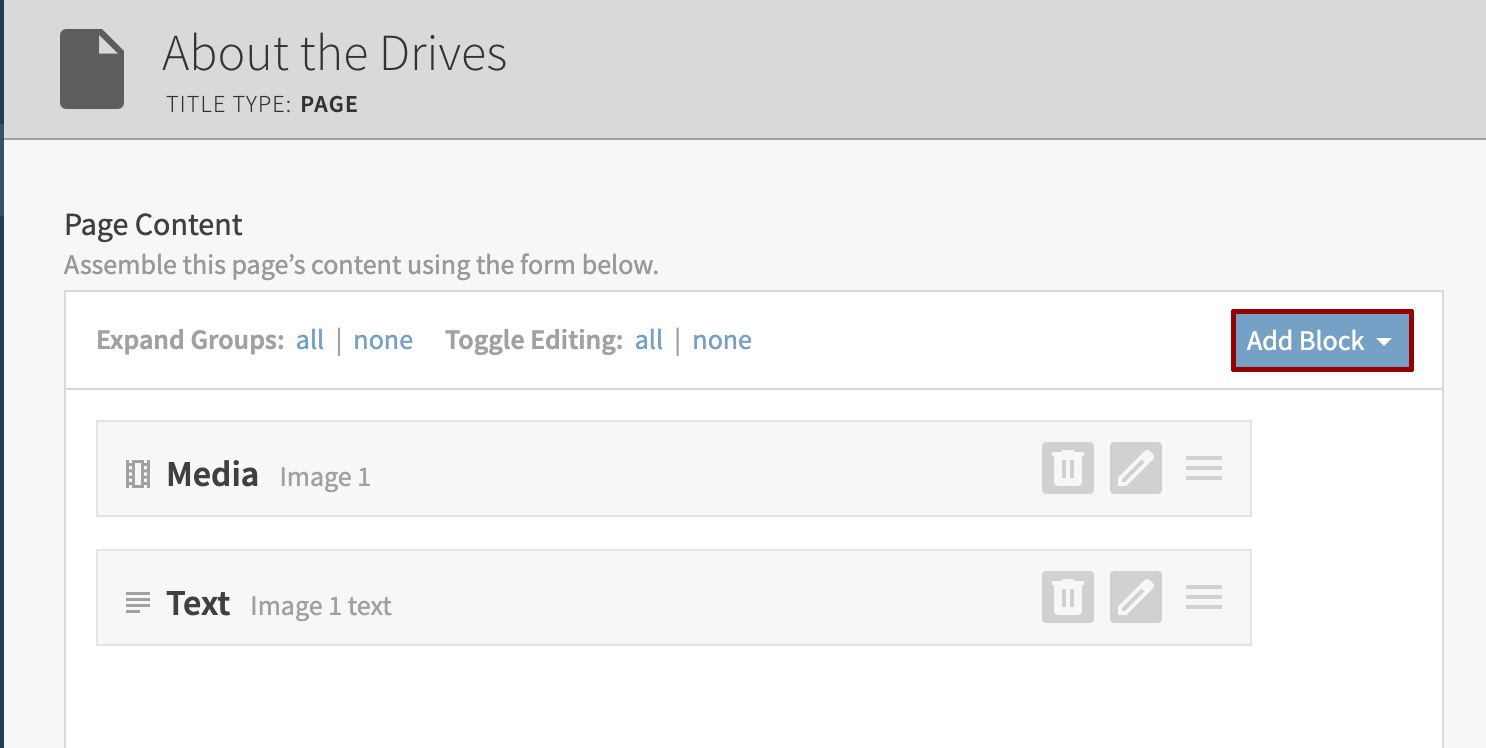Click the 'Image 1 text' block label
This screenshot has width=1486, height=748.
[x=321, y=607]
